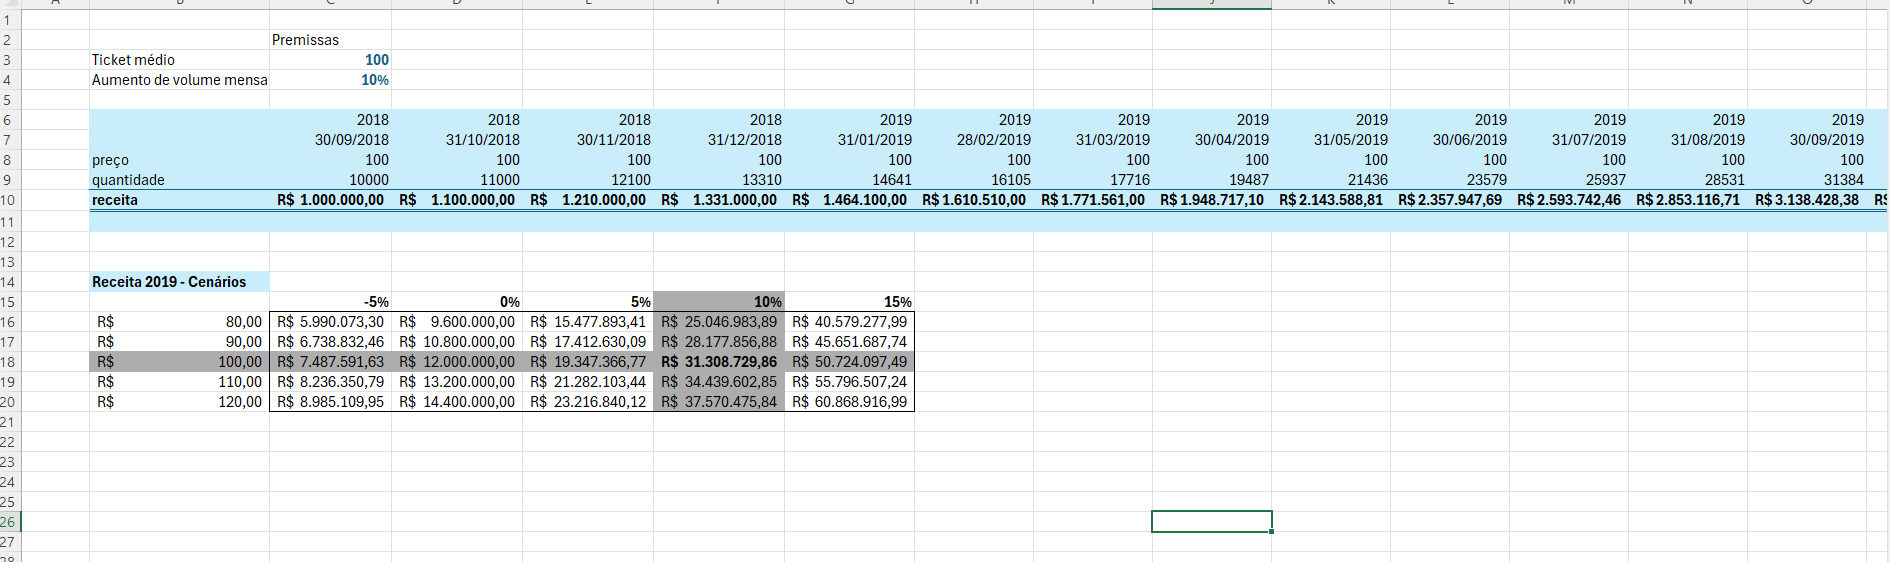Select the quantidade value 21436

coord(1331,180)
